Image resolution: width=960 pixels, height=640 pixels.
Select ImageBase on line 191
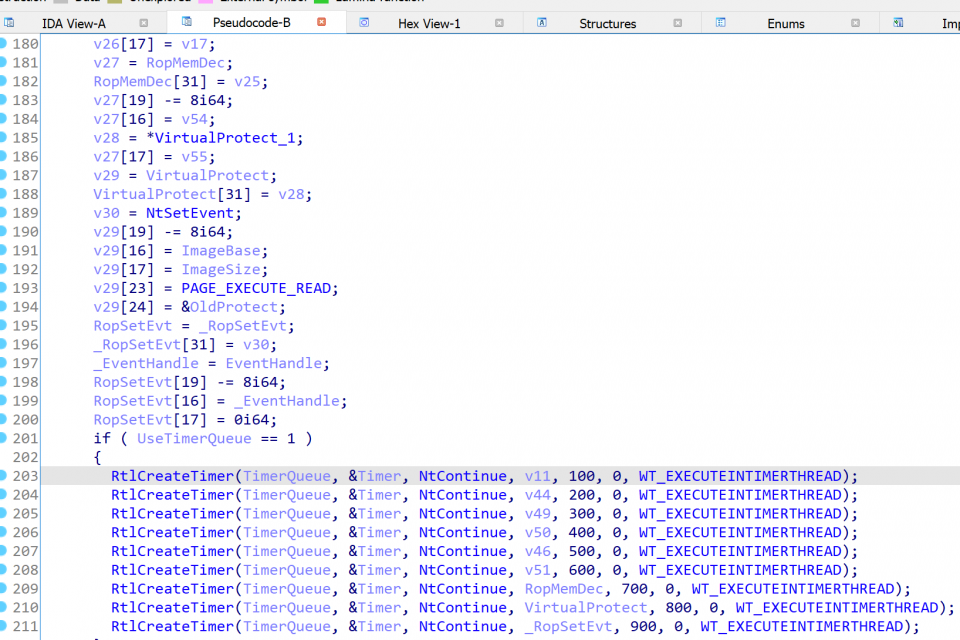point(220,251)
